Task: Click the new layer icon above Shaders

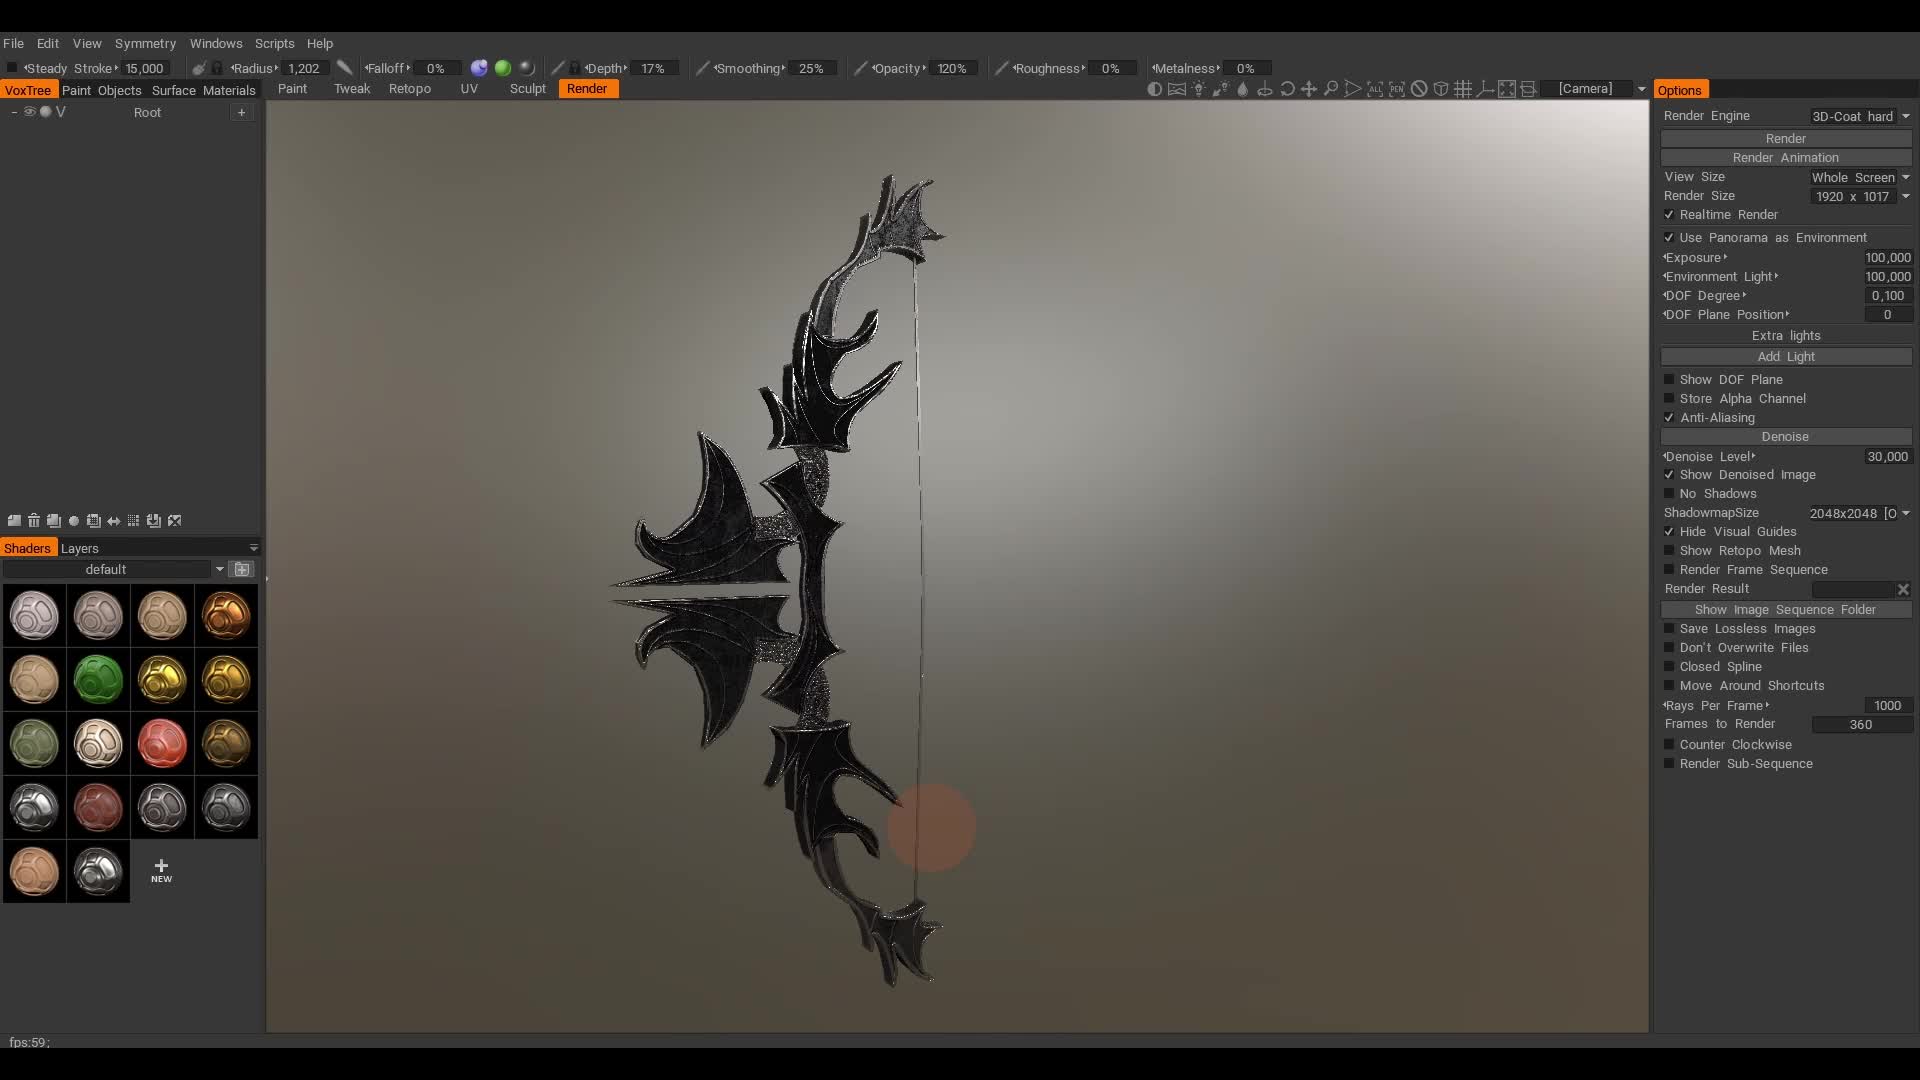Action: coord(15,521)
